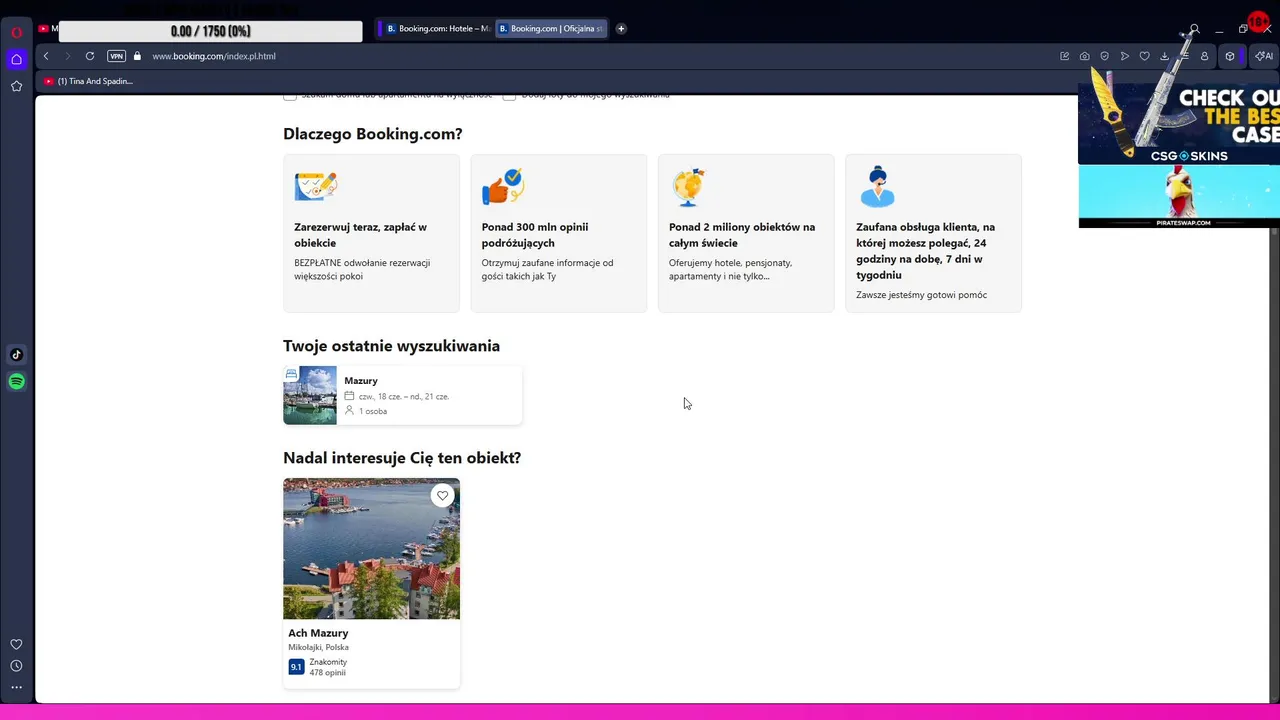Open the sidebar history clock icon

16,666
